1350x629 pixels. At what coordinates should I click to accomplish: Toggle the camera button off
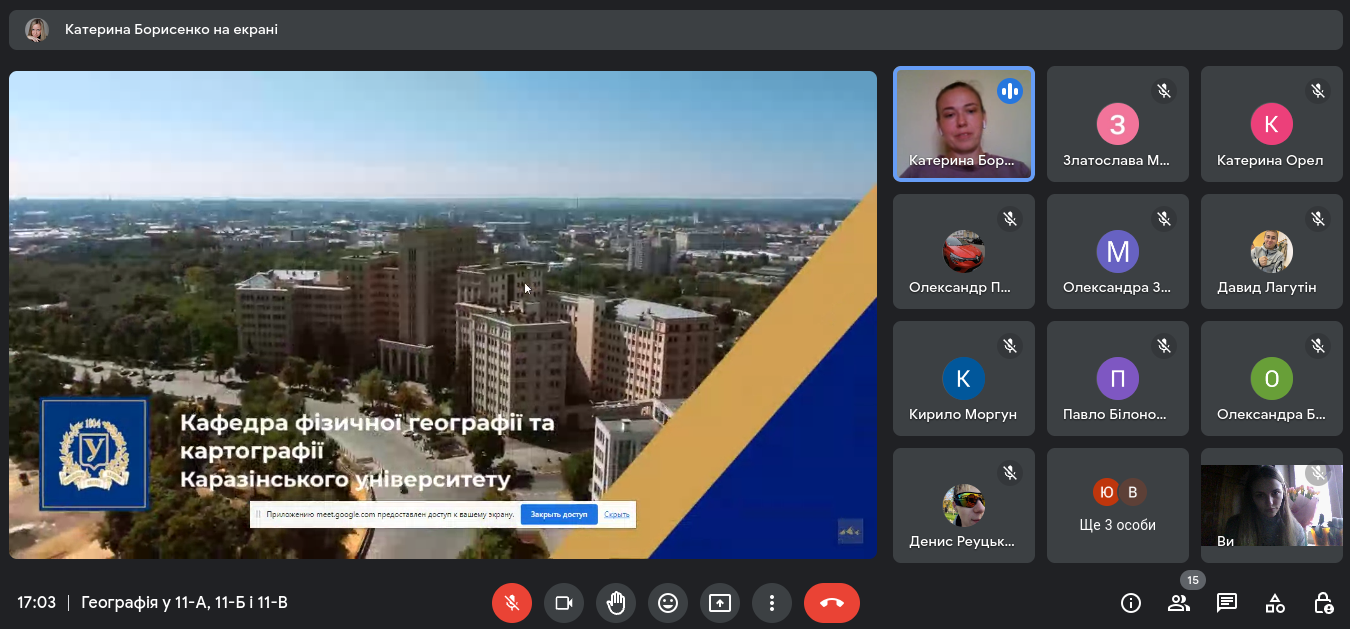563,603
